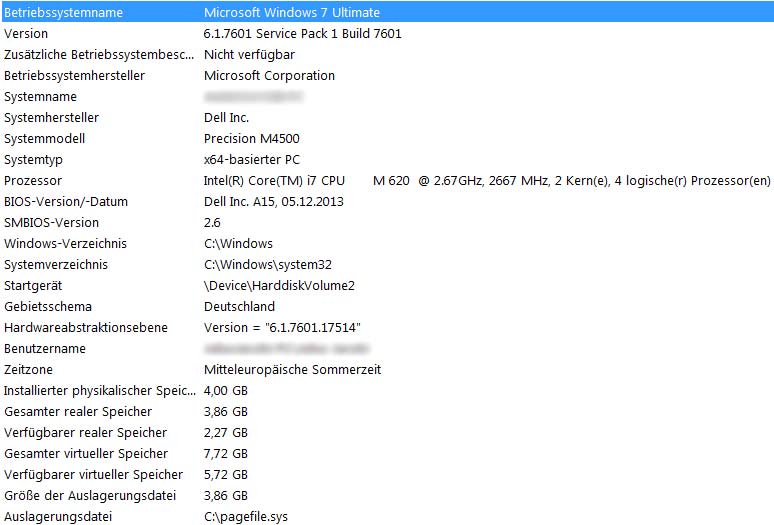Select the SMBIOS-Version label
Viewport: 774px width, 525px height.
pyautogui.click(x=51, y=223)
